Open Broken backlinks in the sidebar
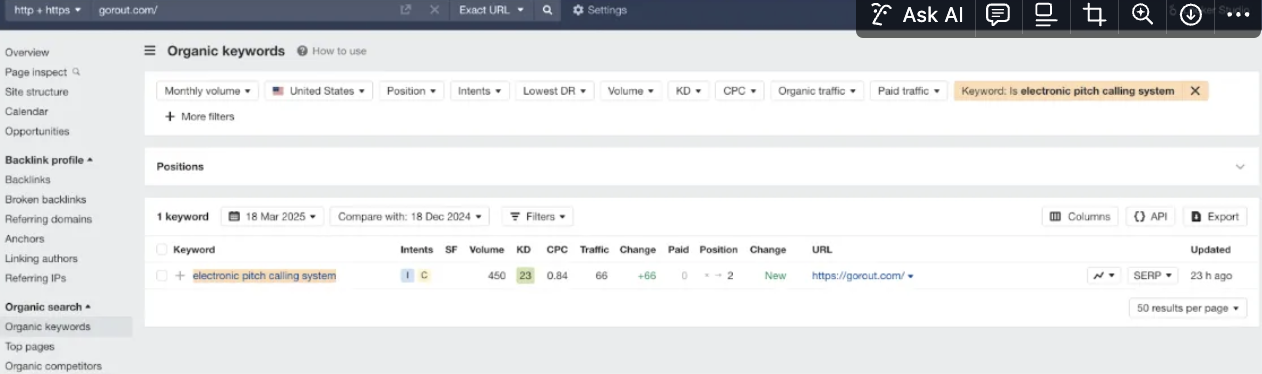Image resolution: width=1262 pixels, height=374 pixels. point(46,199)
